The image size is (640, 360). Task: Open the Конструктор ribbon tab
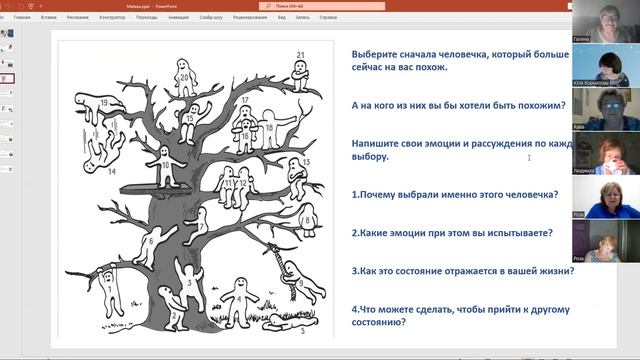(x=112, y=18)
